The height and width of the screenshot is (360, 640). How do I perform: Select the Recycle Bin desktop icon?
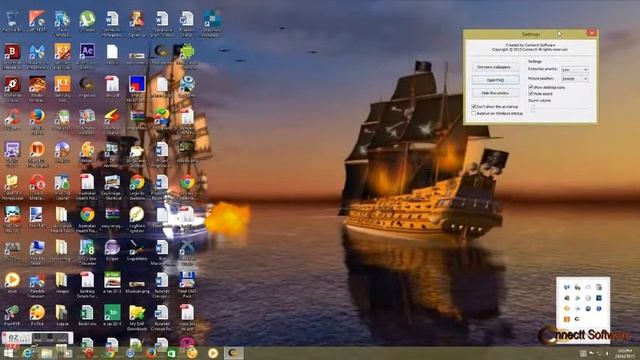click(12, 22)
